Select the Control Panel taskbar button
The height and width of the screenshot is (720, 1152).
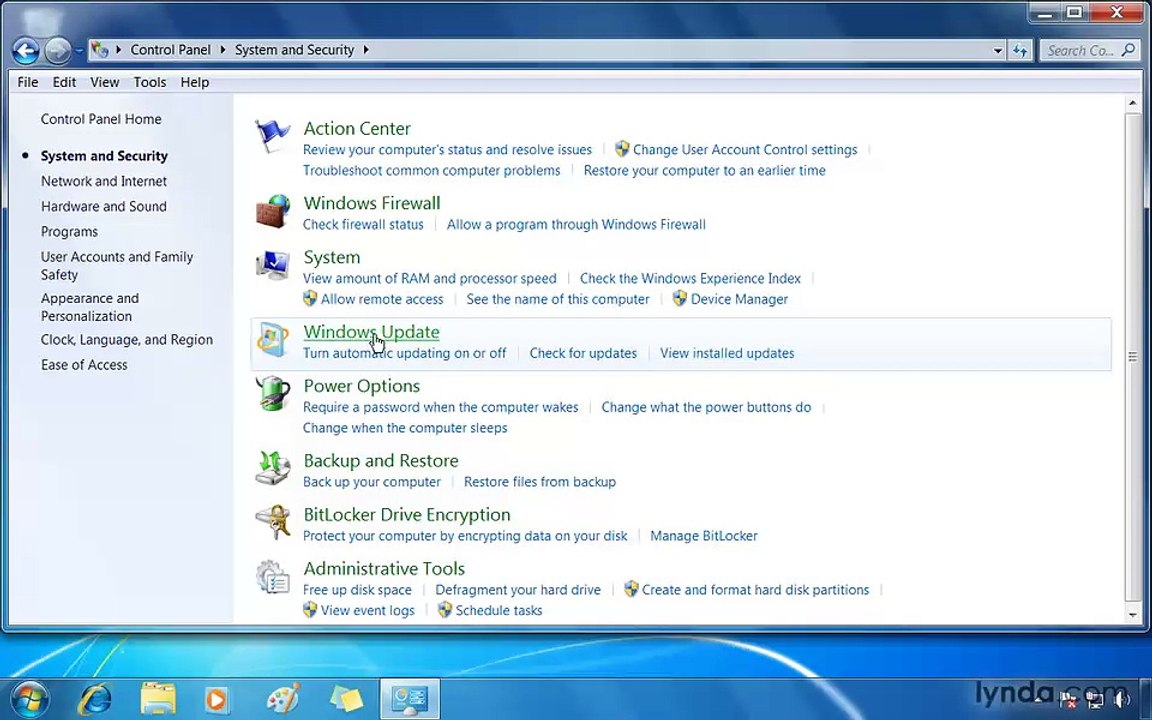pos(410,699)
